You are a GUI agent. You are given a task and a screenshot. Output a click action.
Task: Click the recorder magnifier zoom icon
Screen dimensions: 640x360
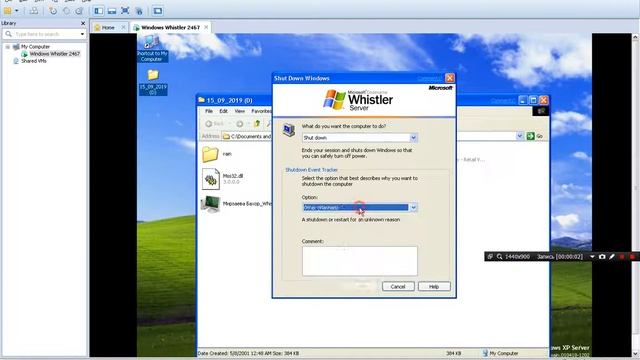pos(499,257)
